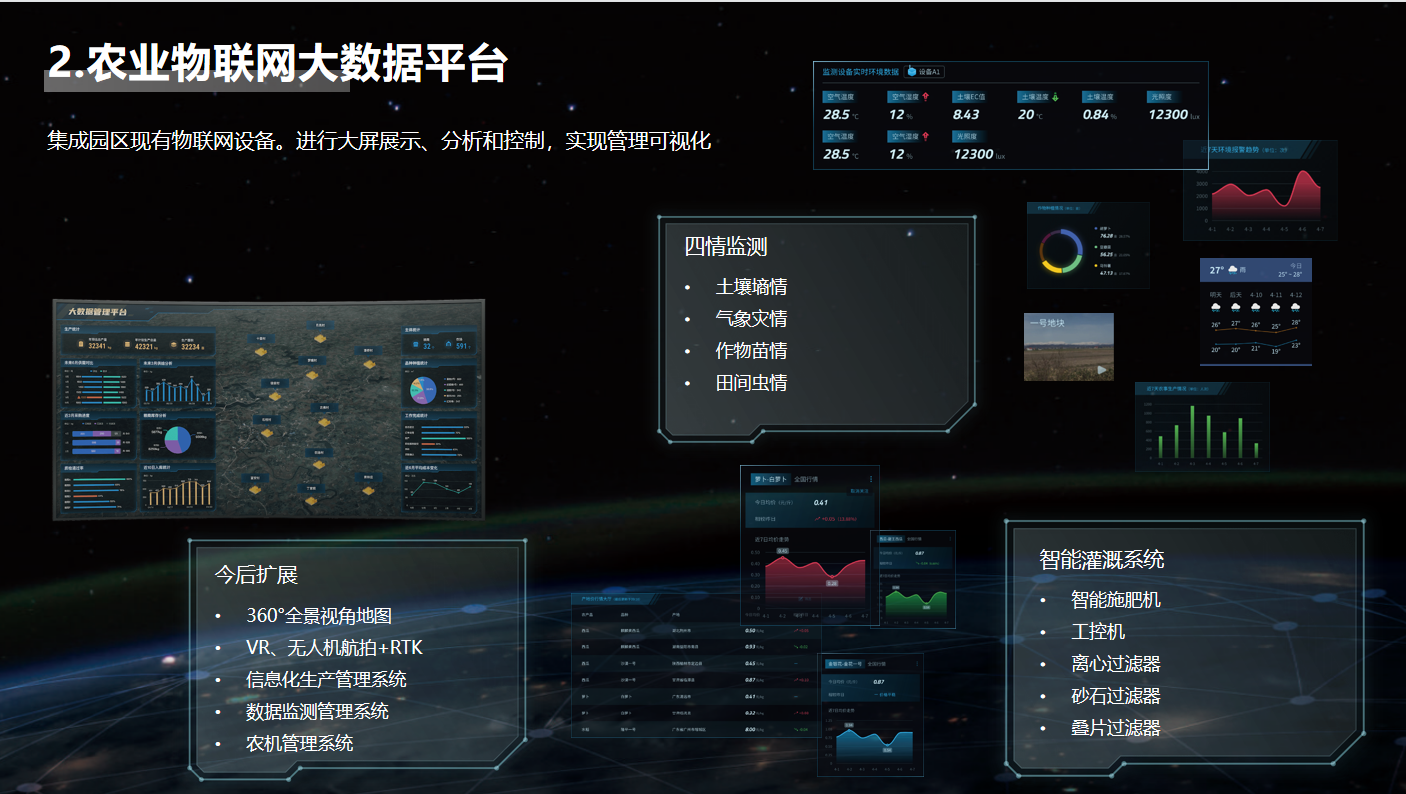
Task: Click the 今日均价 value 0.41
Action: (821, 502)
